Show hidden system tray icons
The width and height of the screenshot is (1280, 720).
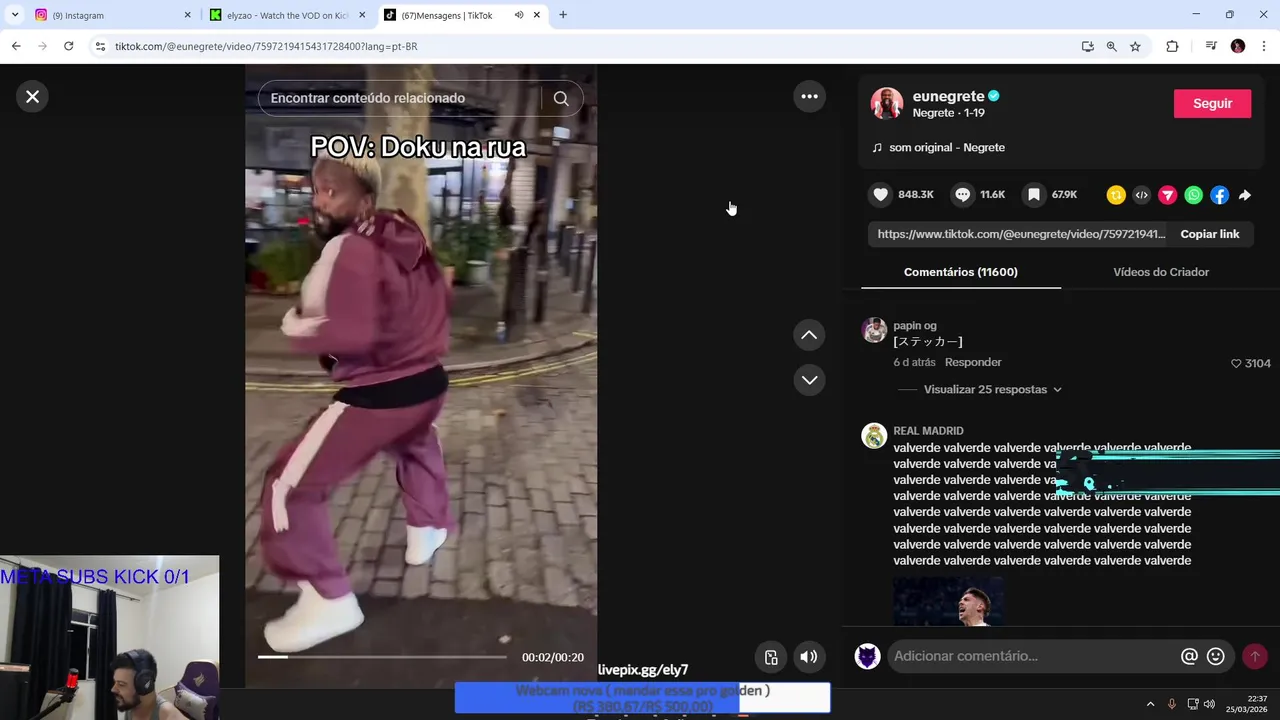click(x=1150, y=704)
